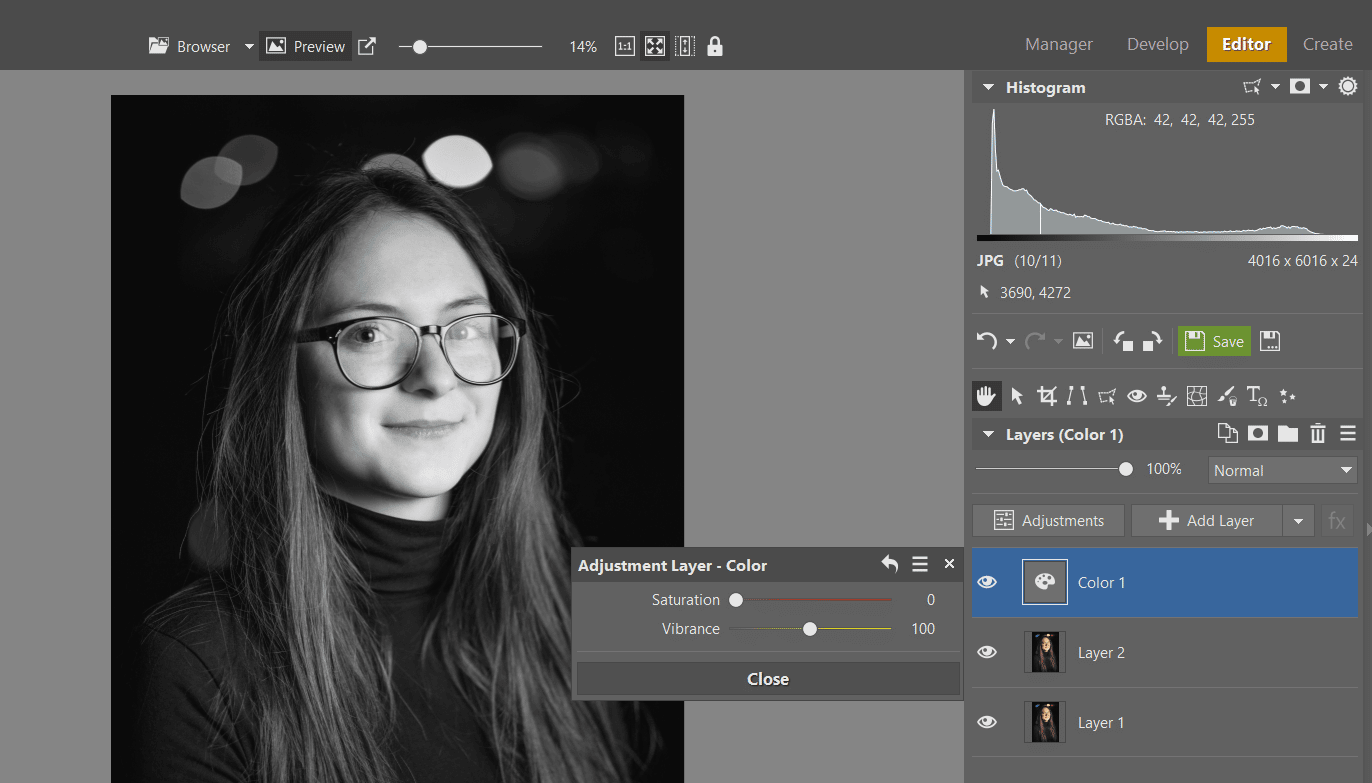Viewport: 1372px width, 783px height.
Task: Select the Crop tool
Action: click(1047, 396)
